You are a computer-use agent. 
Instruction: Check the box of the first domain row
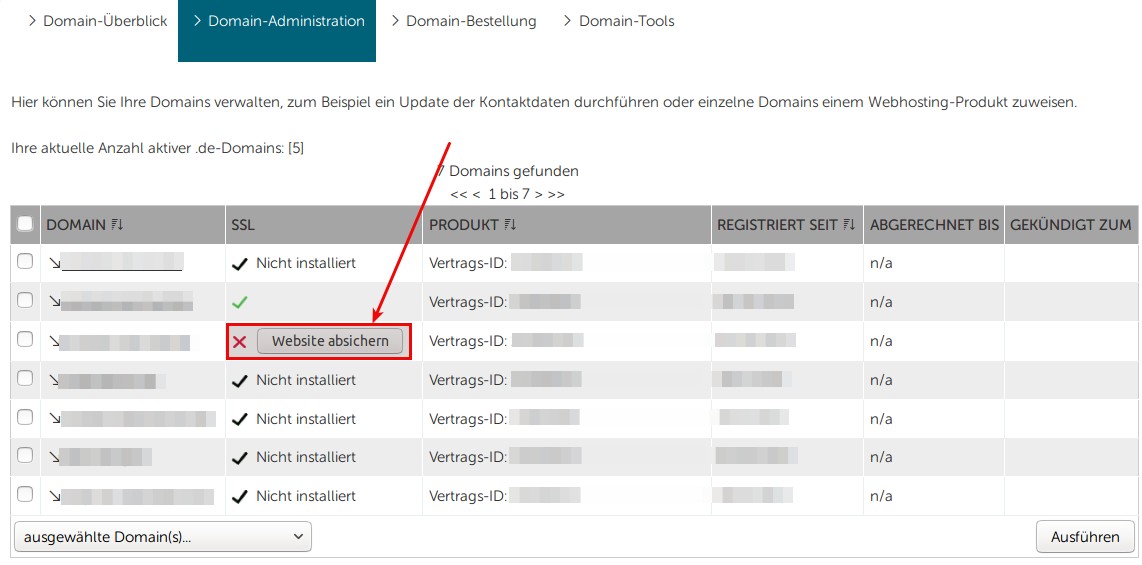[25, 261]
